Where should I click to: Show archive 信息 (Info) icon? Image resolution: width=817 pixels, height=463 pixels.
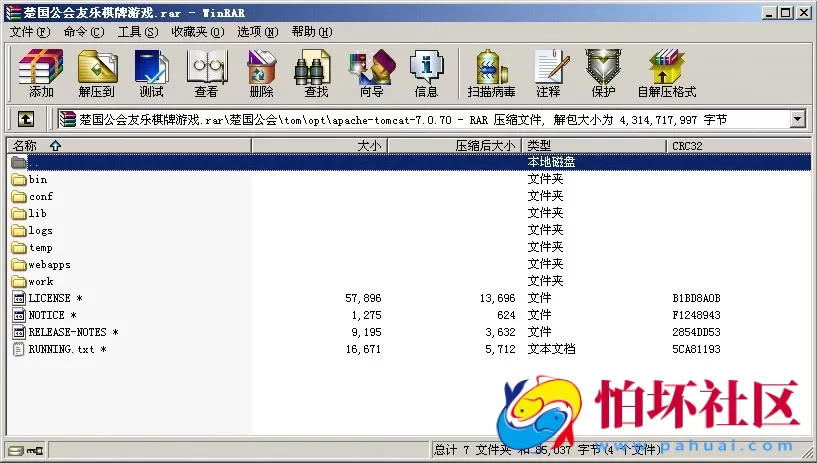click(426, 73)
